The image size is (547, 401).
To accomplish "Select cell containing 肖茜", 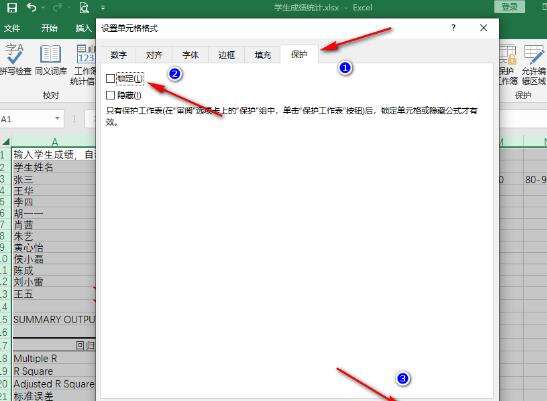I will pyautogui.click(x=54, y=225).
